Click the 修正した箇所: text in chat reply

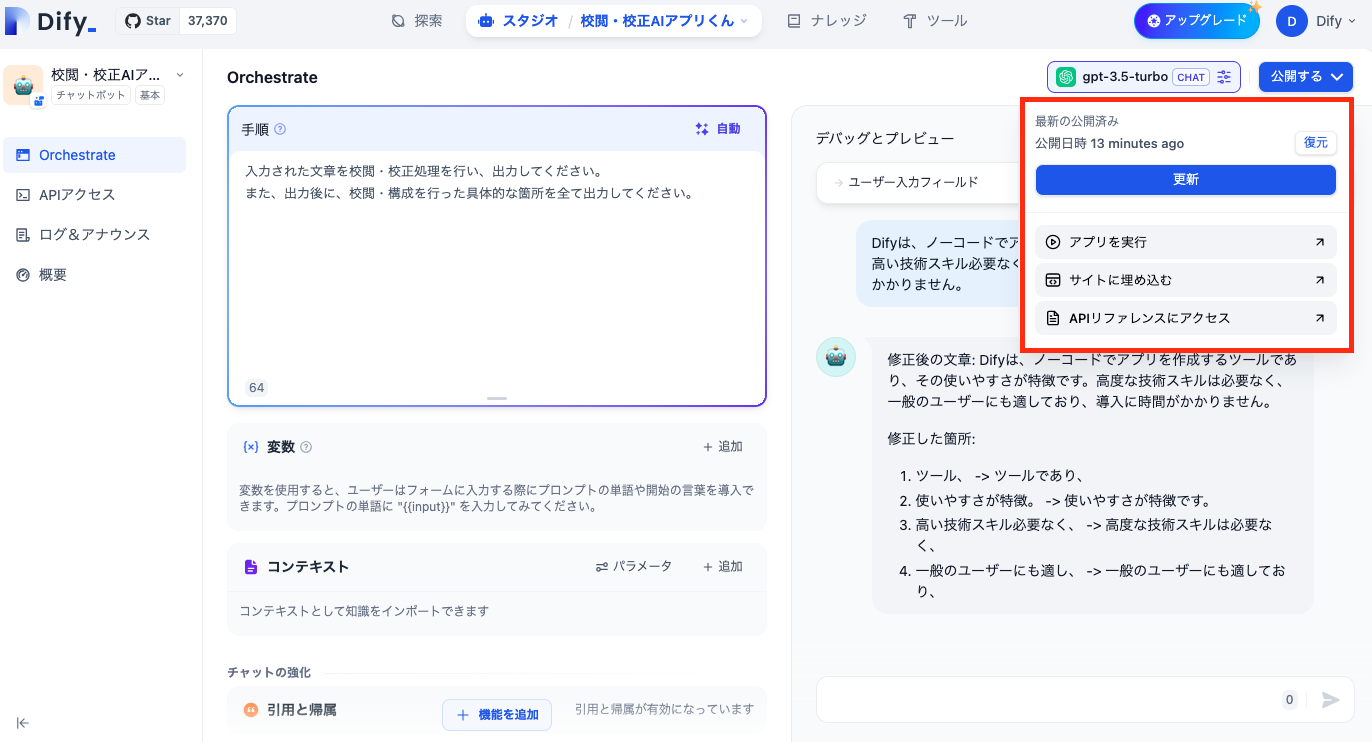click(x=931, y=438)
